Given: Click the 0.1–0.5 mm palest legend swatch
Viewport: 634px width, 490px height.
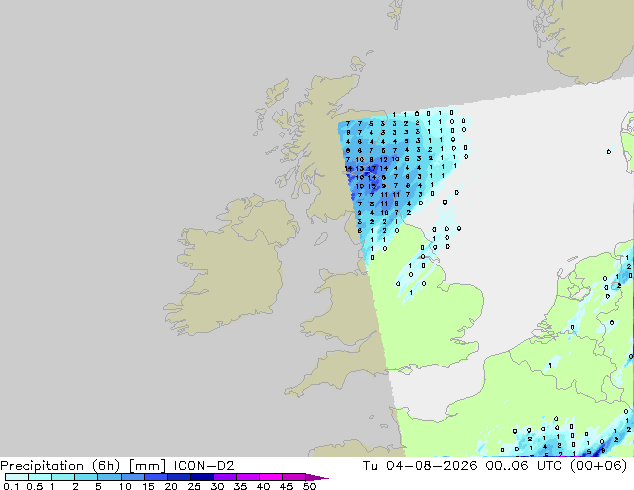Looking at the screenshot, I should click(17, 477).
